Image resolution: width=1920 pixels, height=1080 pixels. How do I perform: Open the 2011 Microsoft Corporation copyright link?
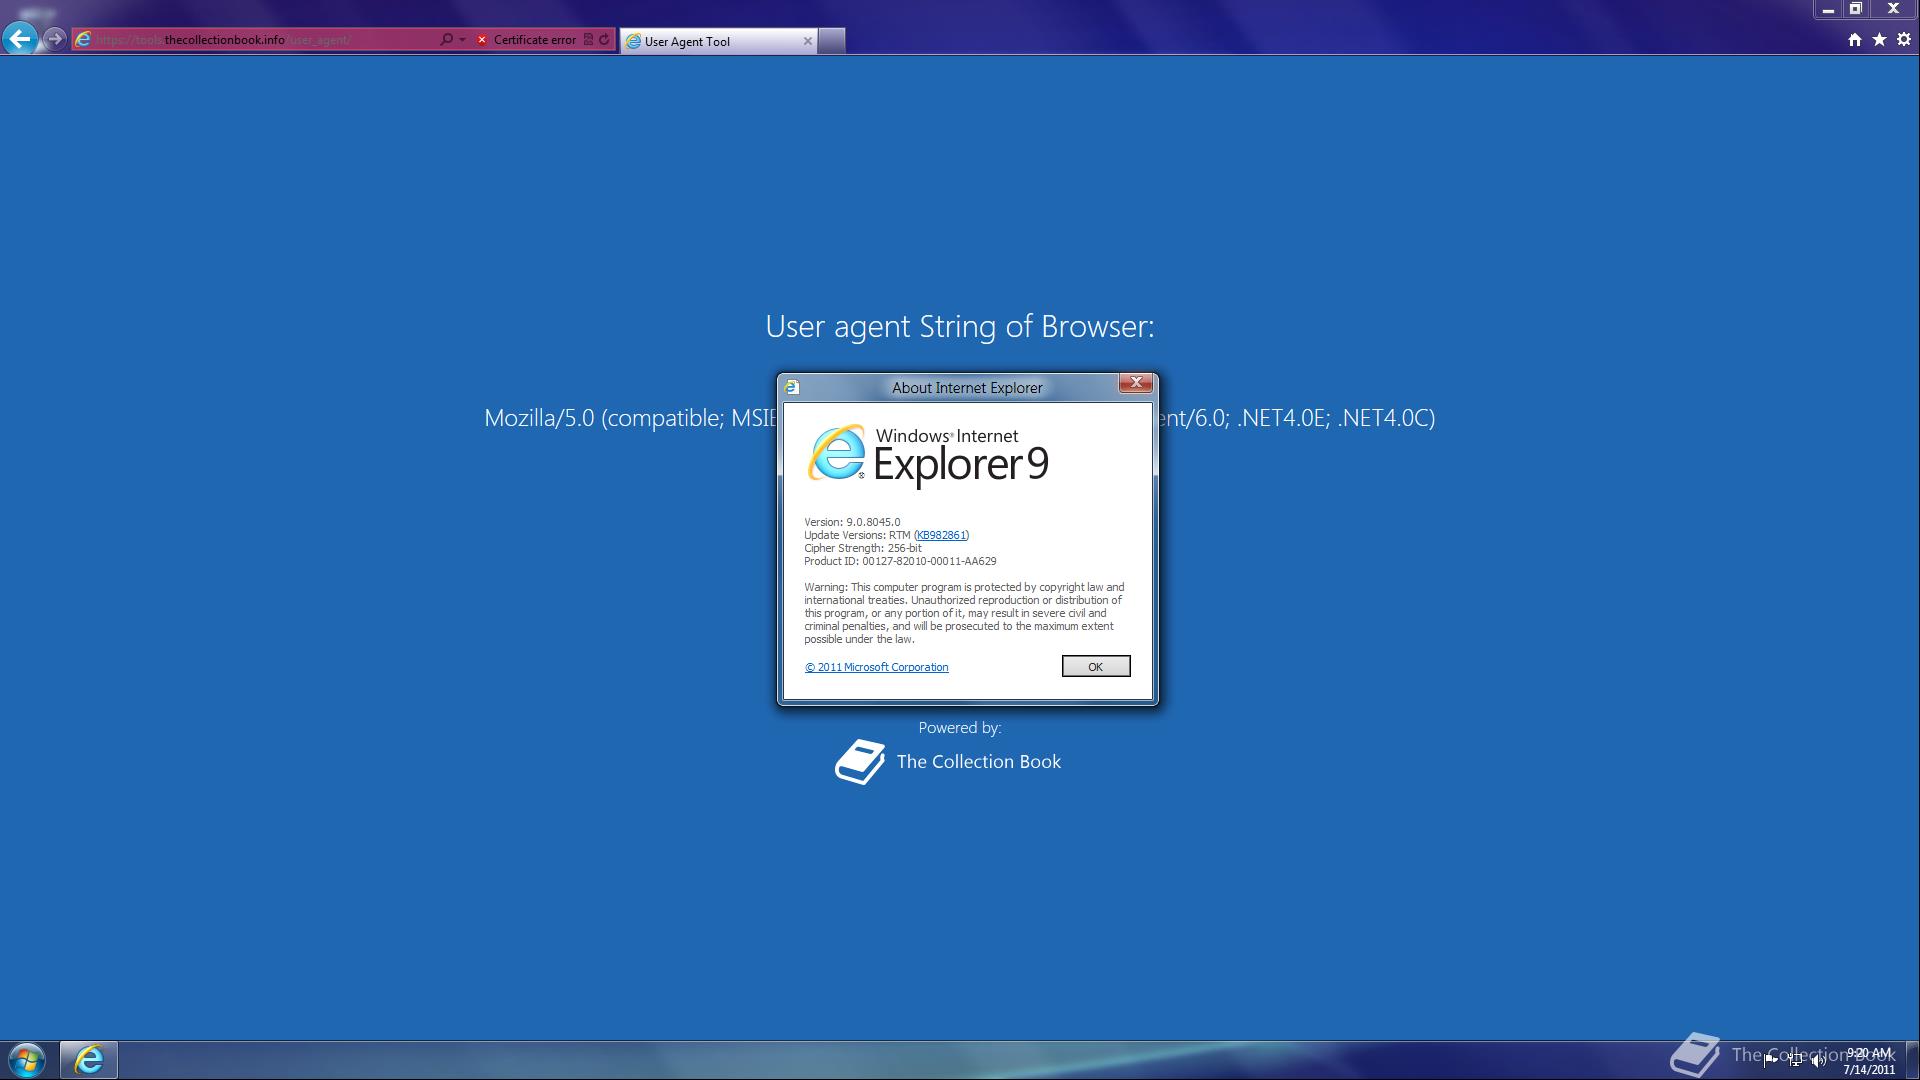point(876,667)
